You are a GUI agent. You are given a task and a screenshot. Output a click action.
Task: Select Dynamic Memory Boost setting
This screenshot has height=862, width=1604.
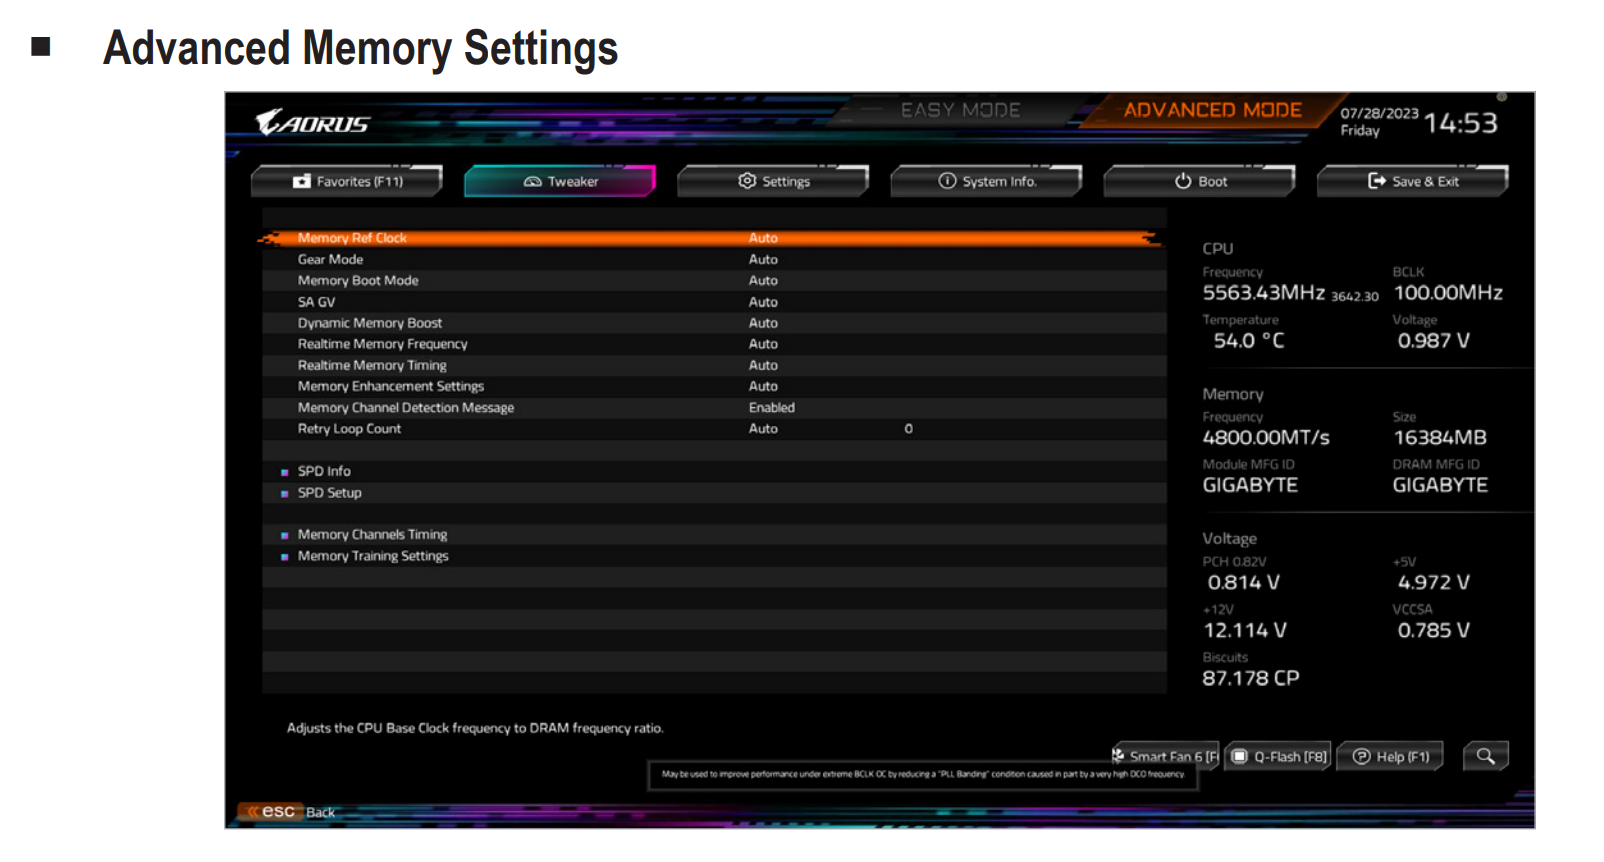(x=714, y=323)
